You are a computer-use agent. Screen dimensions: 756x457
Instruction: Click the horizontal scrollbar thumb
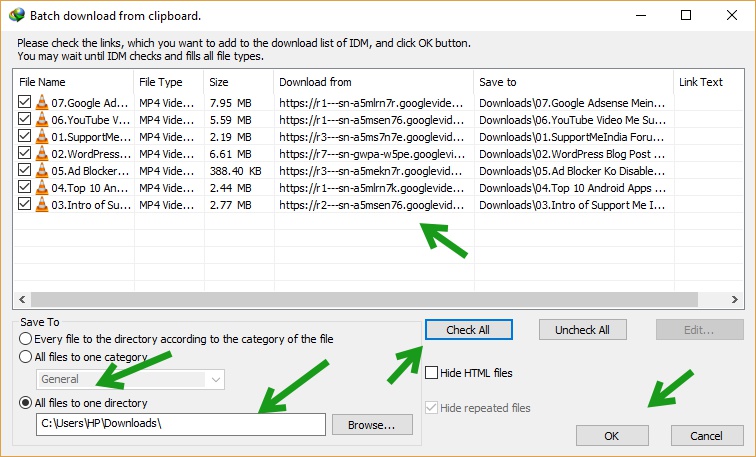(364, 299)
